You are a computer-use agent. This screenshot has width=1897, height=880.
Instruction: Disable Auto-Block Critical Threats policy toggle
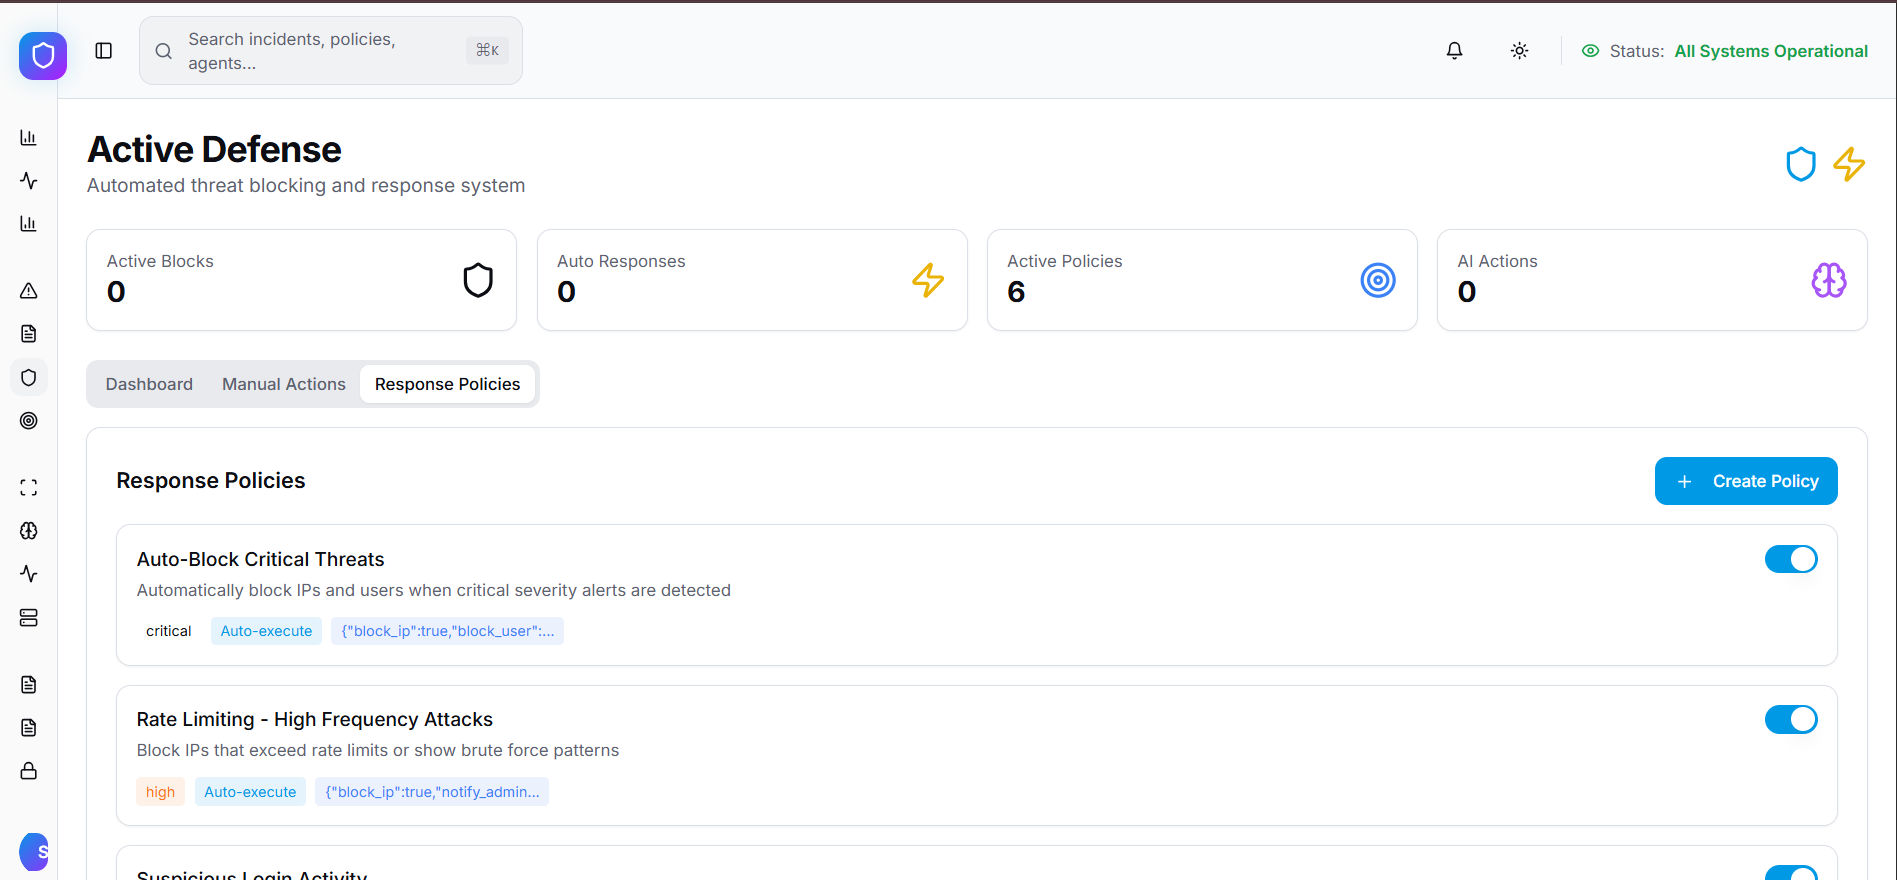click(x=1791, y=559)
